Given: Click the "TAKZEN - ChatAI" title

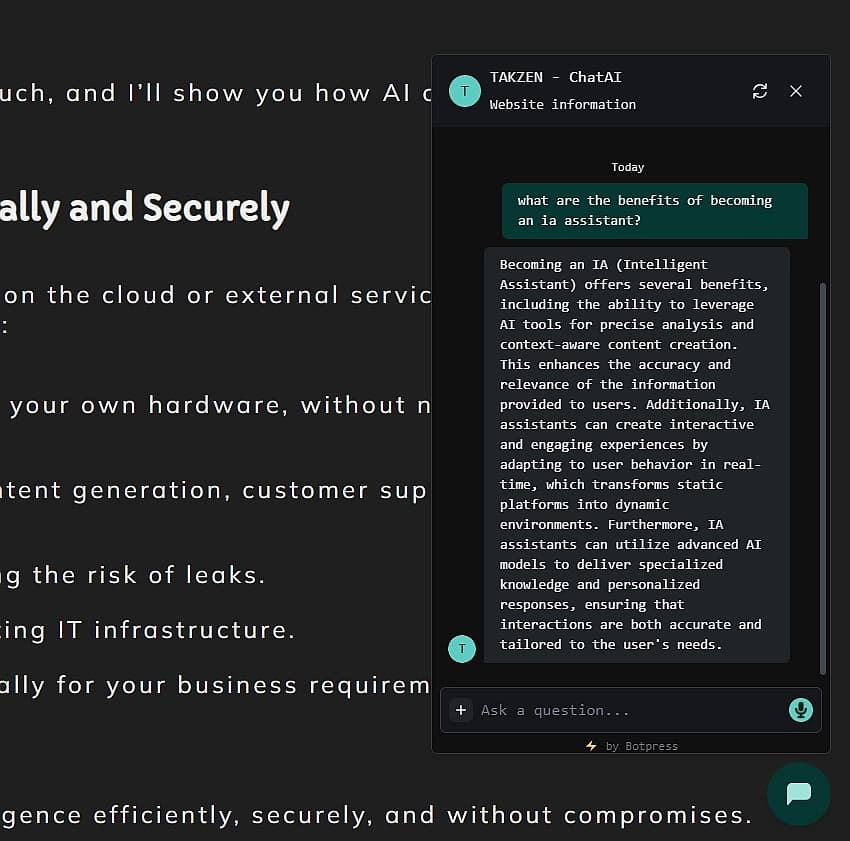Looking at the screenshot, I should click(x=555, y=77).
